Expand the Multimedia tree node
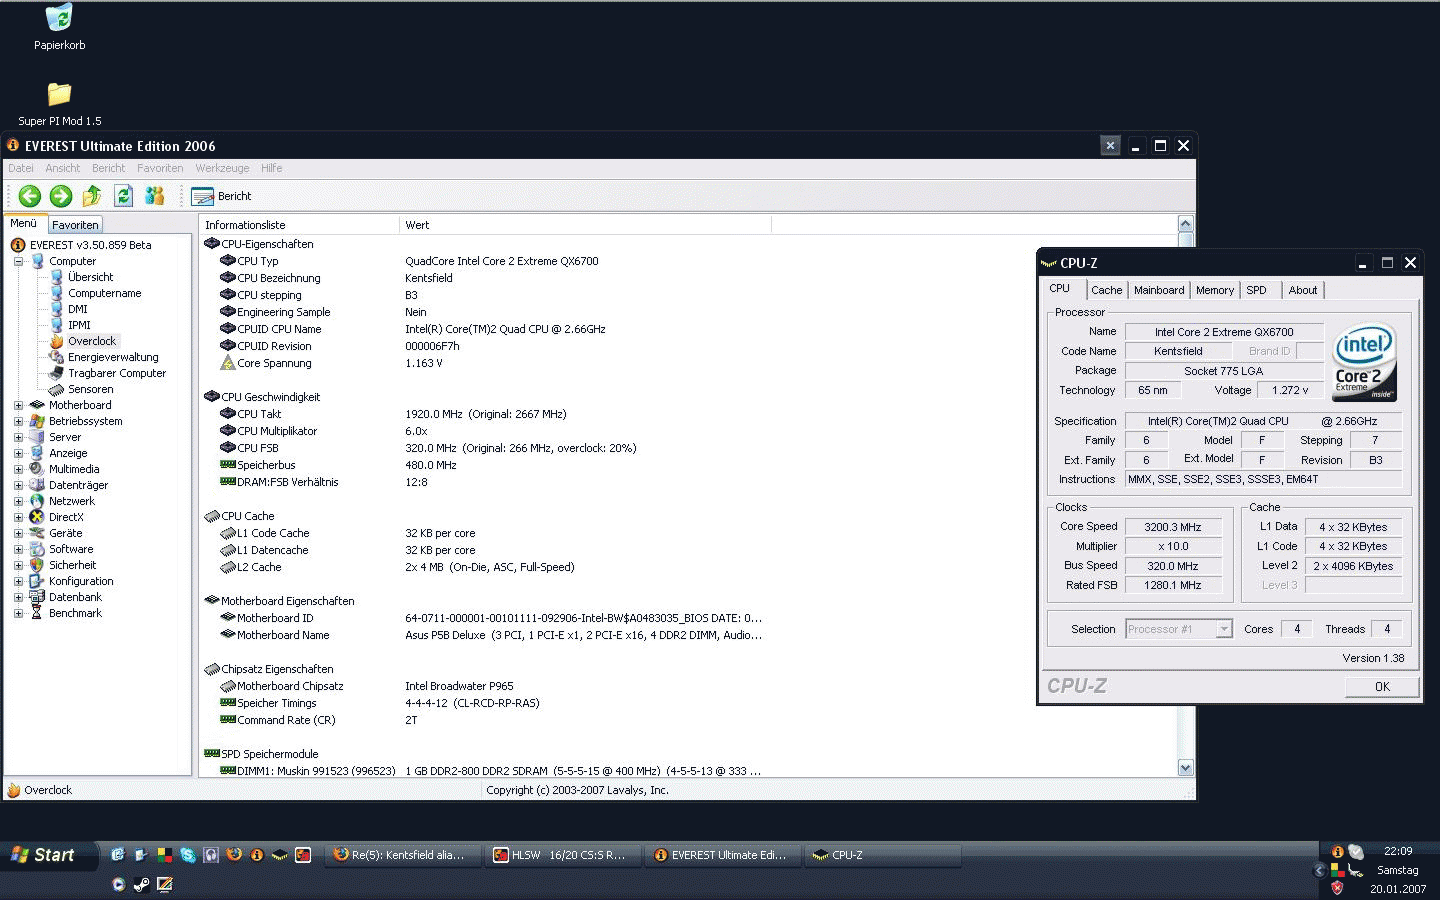 [18, 469]
